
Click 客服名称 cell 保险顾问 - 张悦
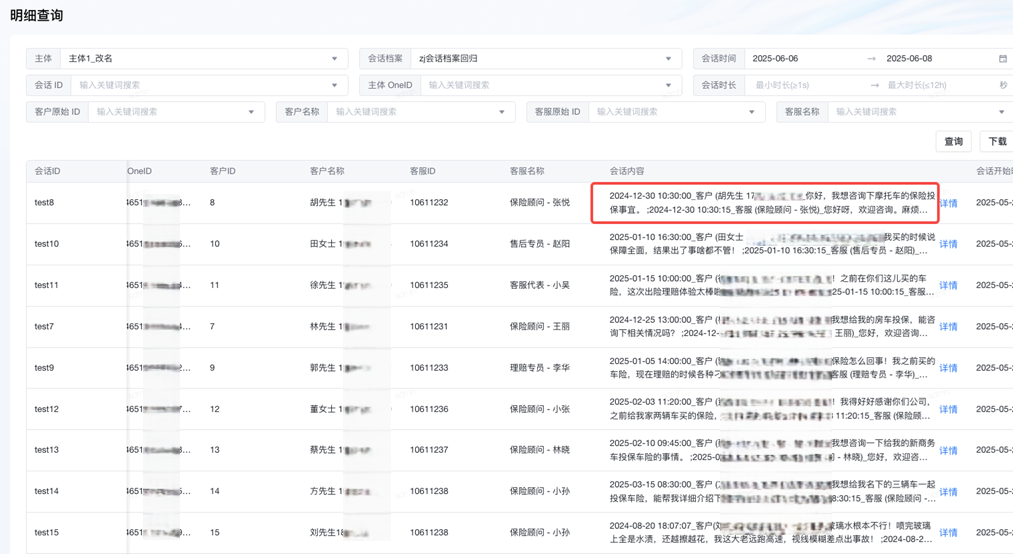pyautogui.click(x=539, y=203)
